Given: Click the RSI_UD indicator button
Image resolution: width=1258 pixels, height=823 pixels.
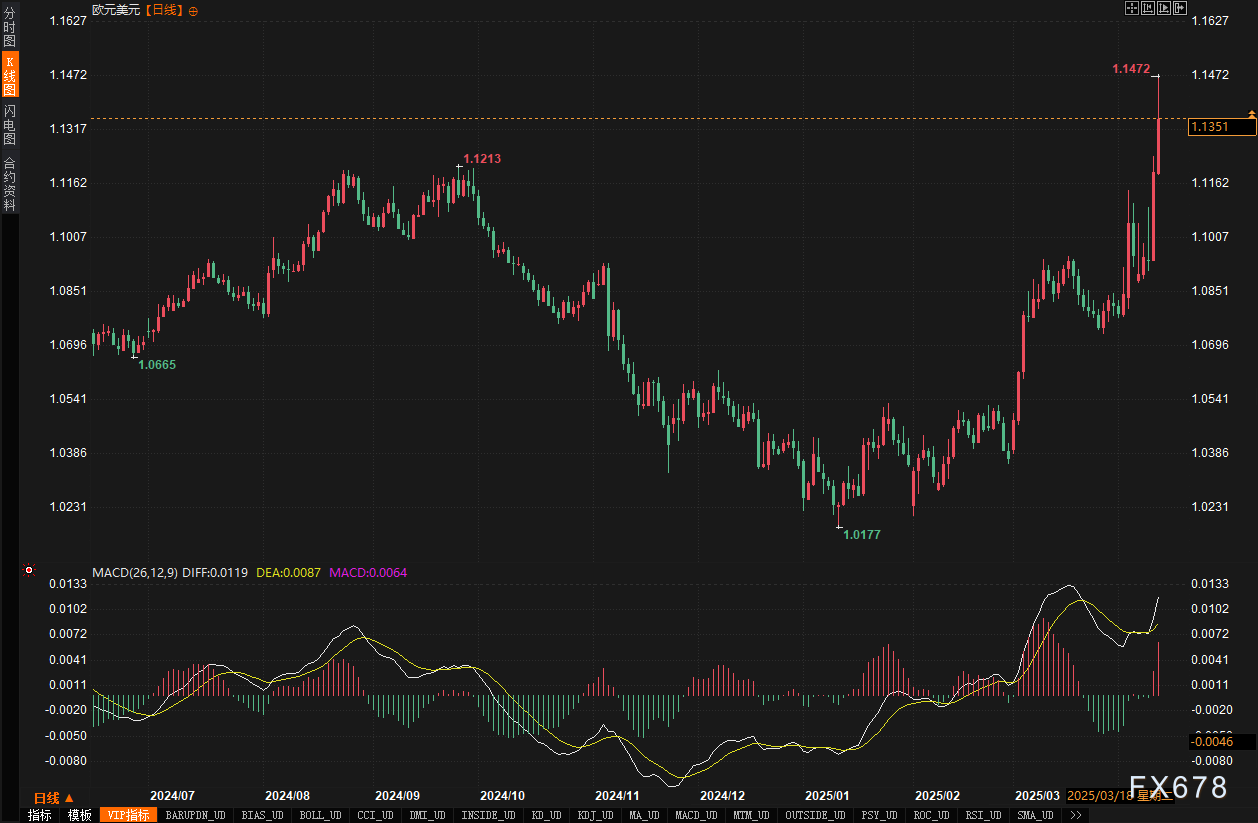Looking at the screenshot, I should point(980,815).
